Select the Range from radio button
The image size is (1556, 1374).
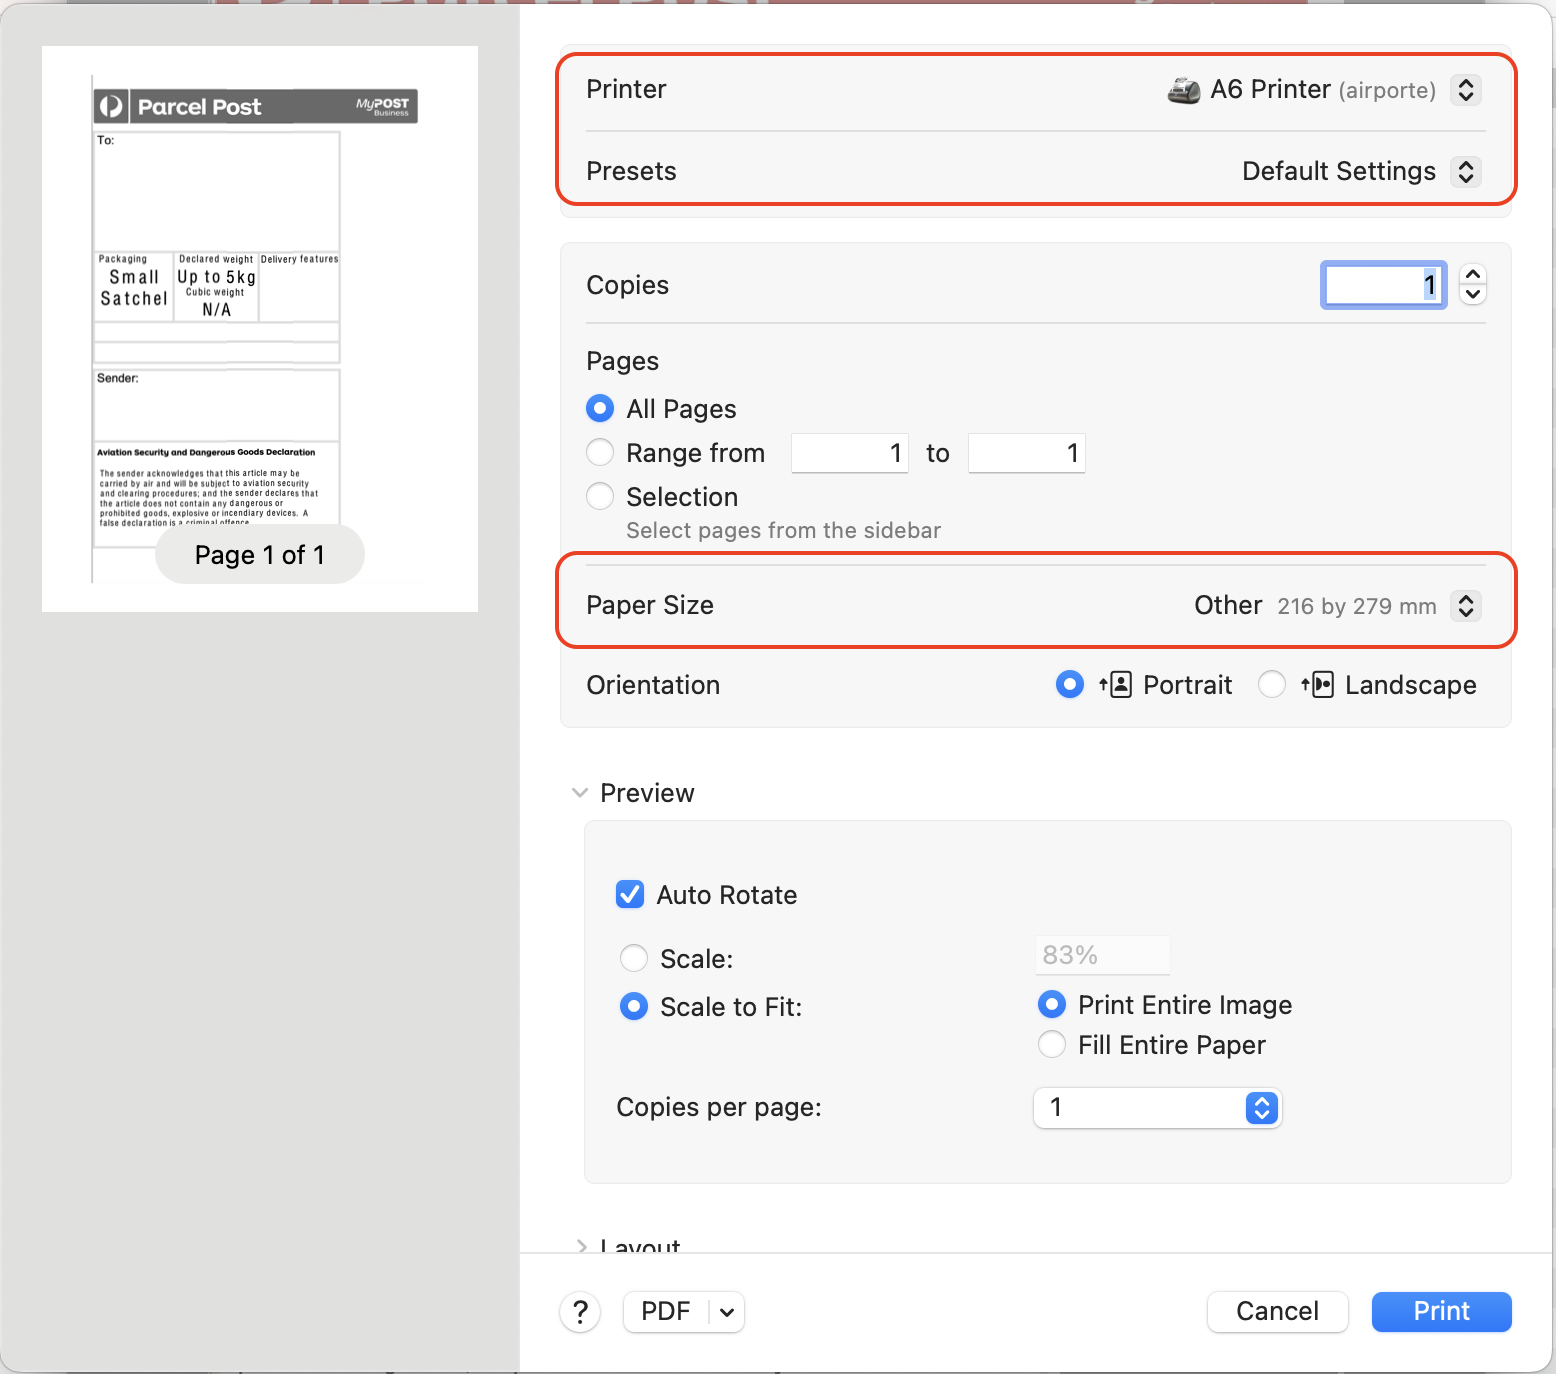[x=600, y=453]
